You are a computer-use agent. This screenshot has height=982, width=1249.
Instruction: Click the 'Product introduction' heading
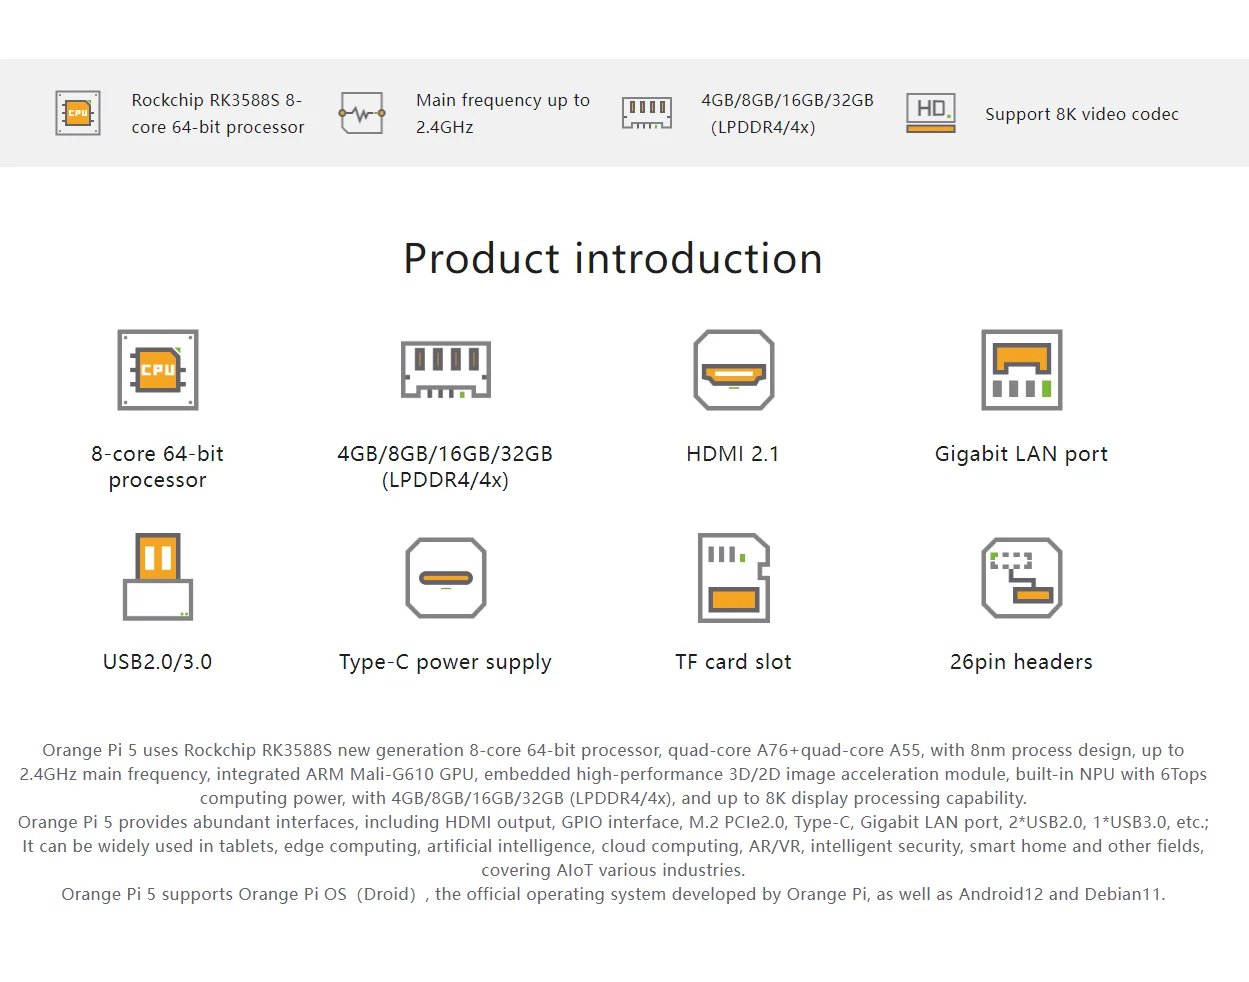pyautogui.click(x=613, y=259)
